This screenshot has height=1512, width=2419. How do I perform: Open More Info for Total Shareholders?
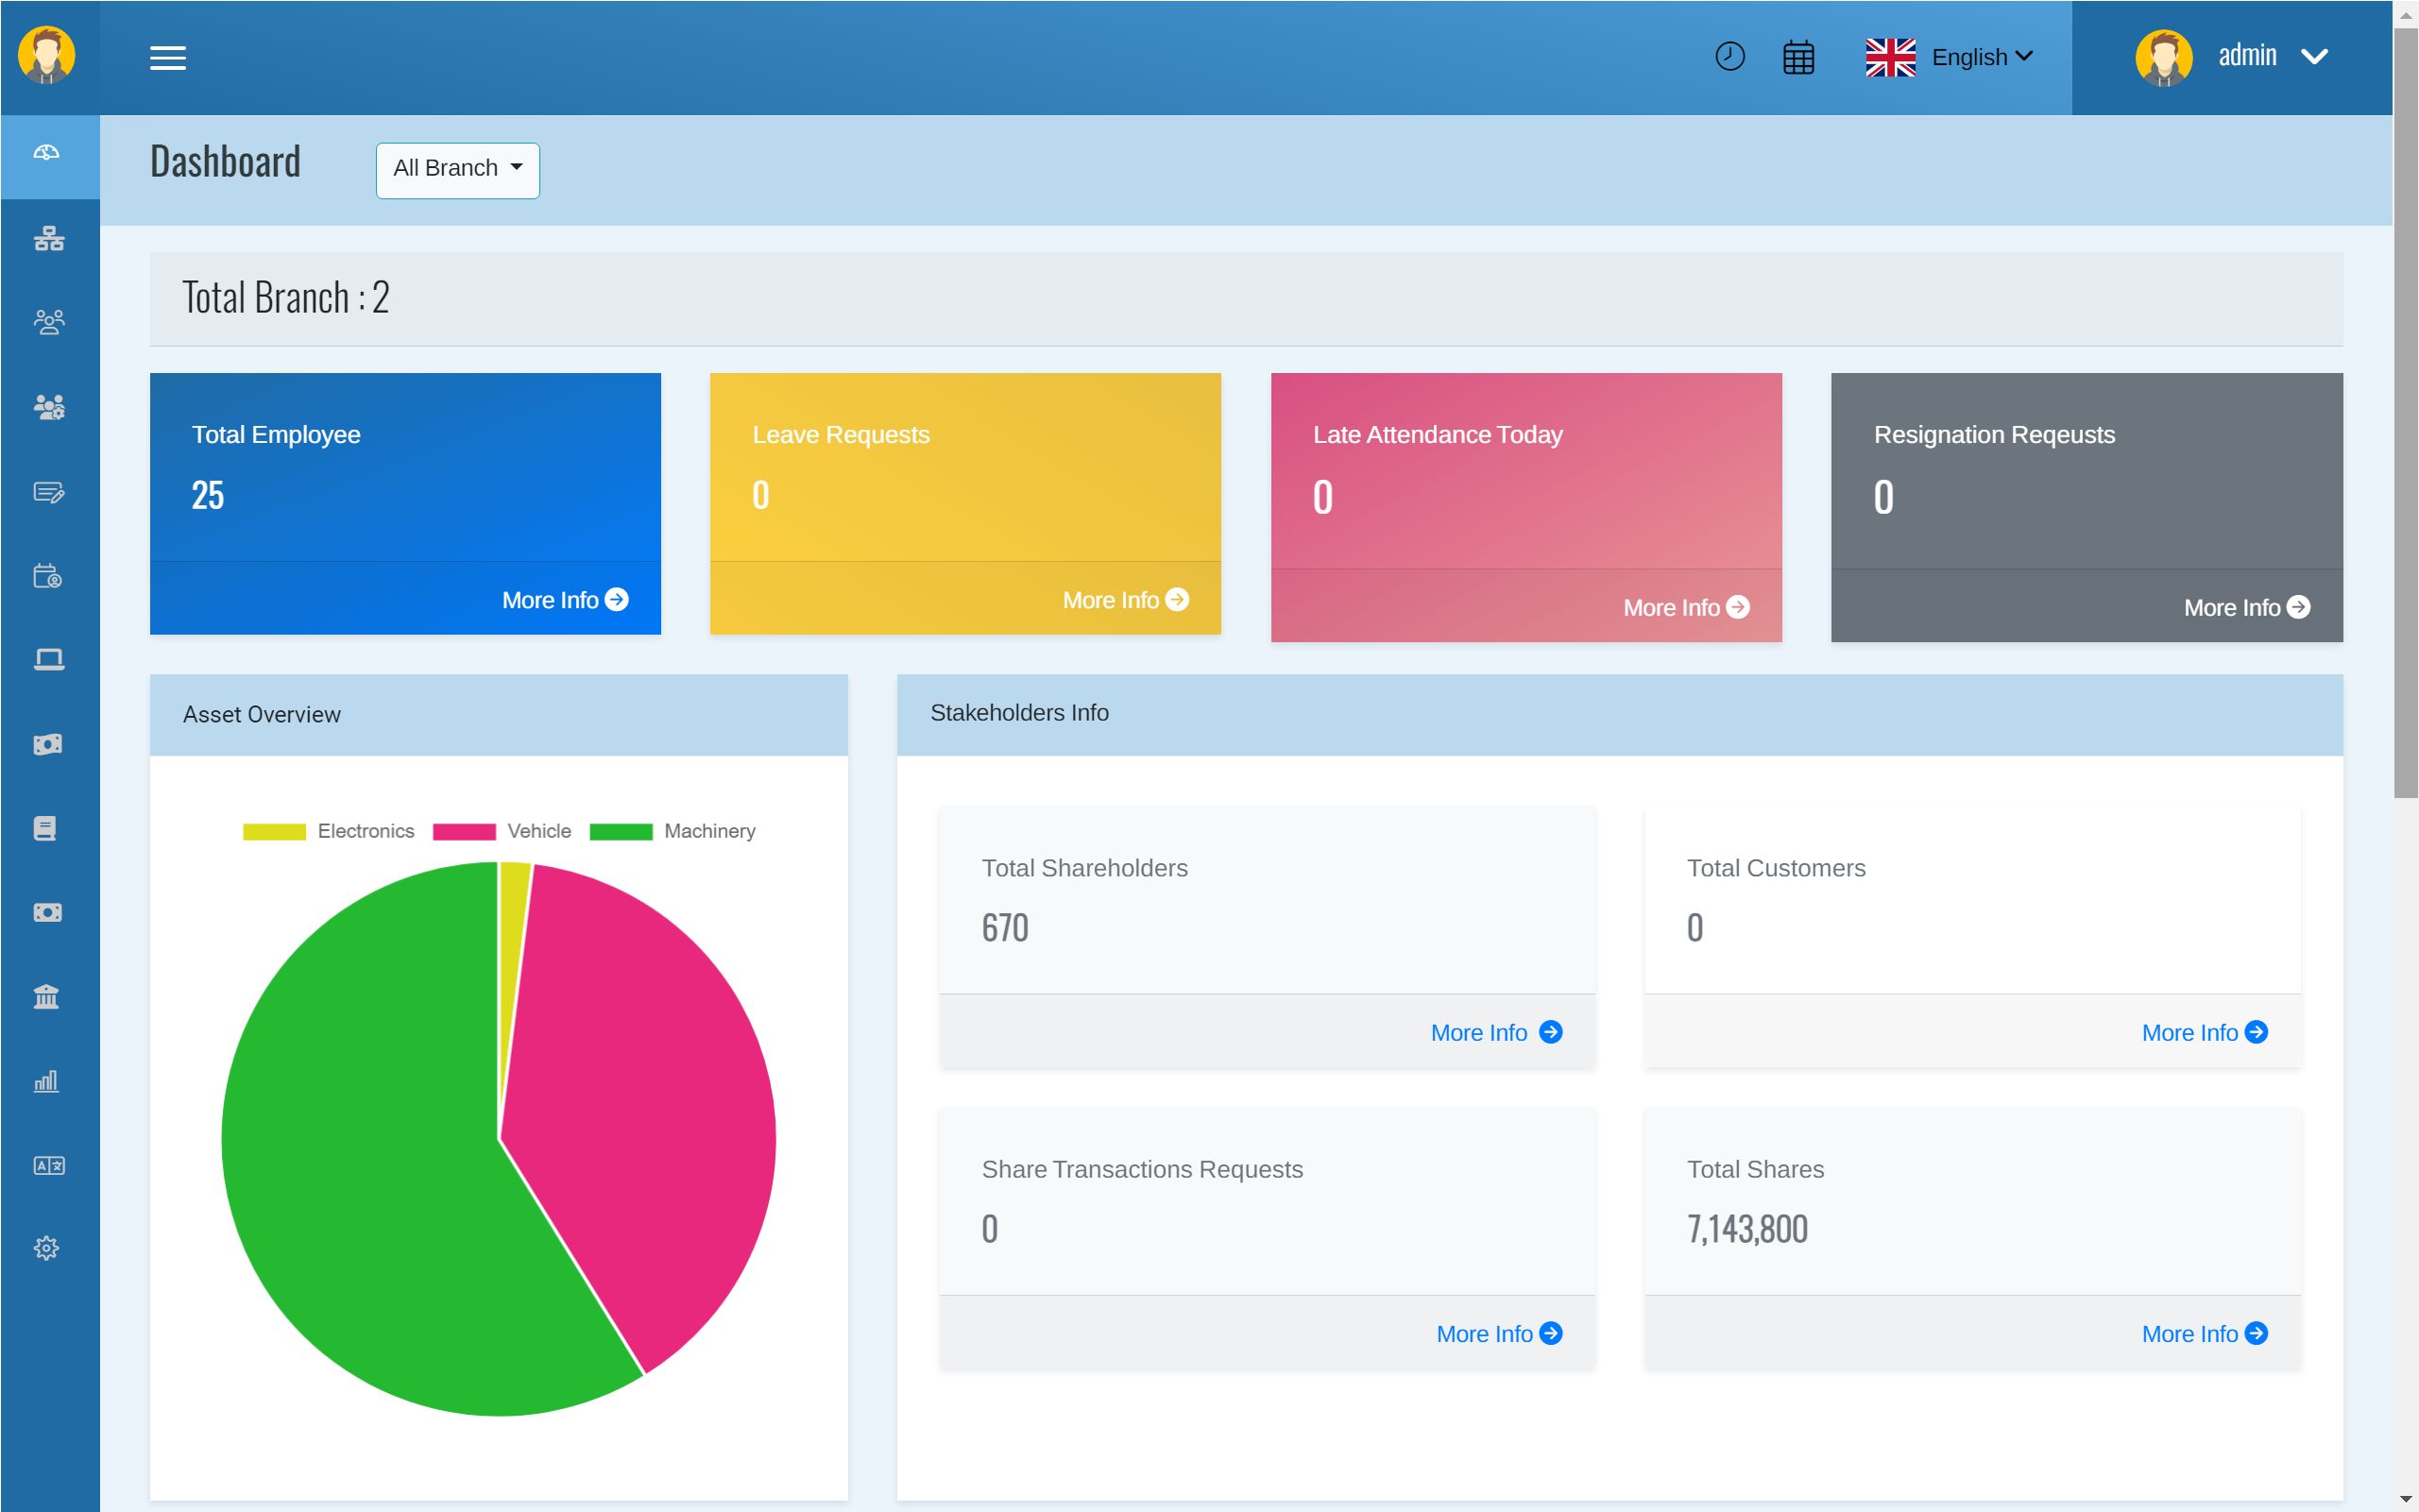1495,1033
